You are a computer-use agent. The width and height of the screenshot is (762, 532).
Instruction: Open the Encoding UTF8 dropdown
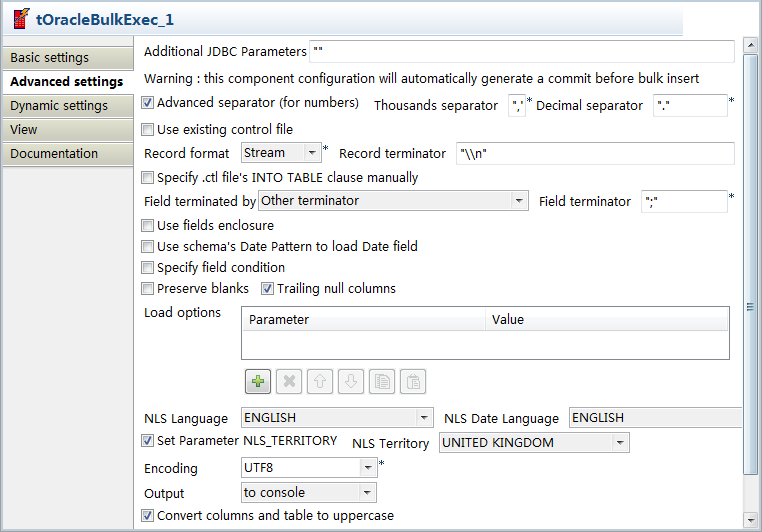click(368, 468)
